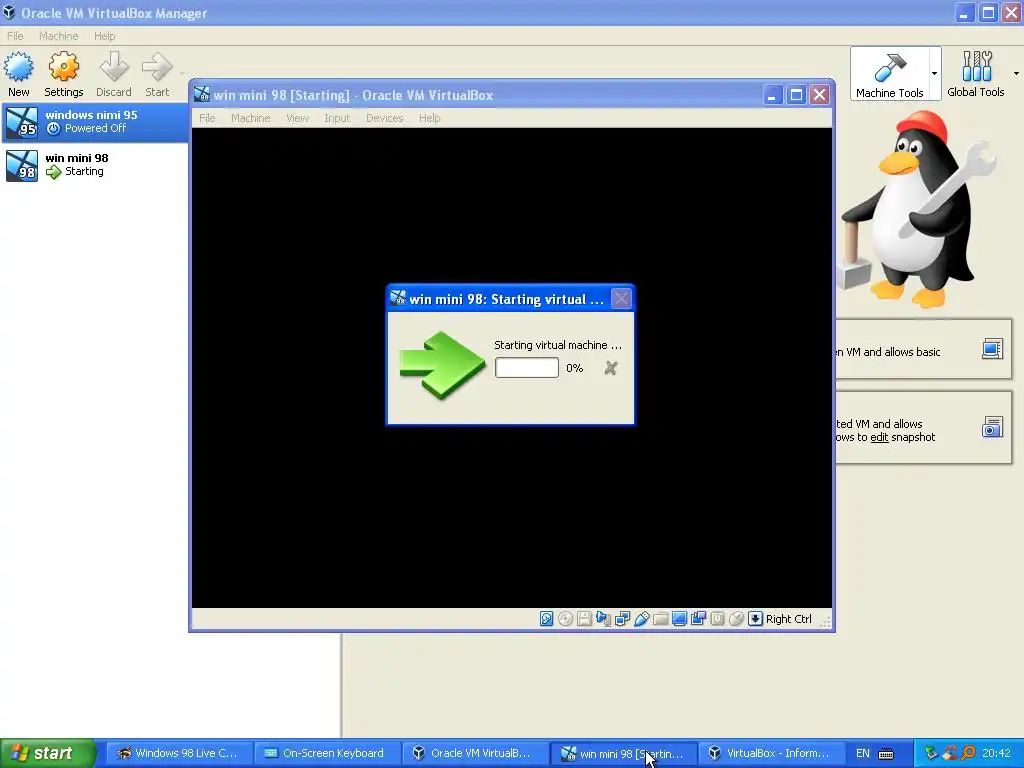This screenshot has width=1024, height=768.
Task: Click the network adapters status icon
Action: pos(622,619)
